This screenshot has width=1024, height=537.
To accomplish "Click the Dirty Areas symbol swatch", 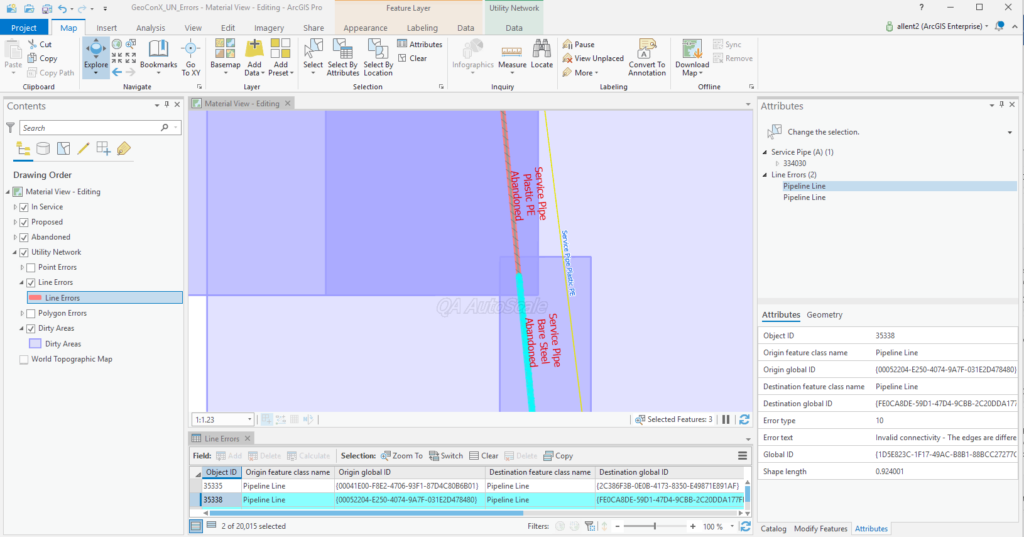I will click(35, 344).
